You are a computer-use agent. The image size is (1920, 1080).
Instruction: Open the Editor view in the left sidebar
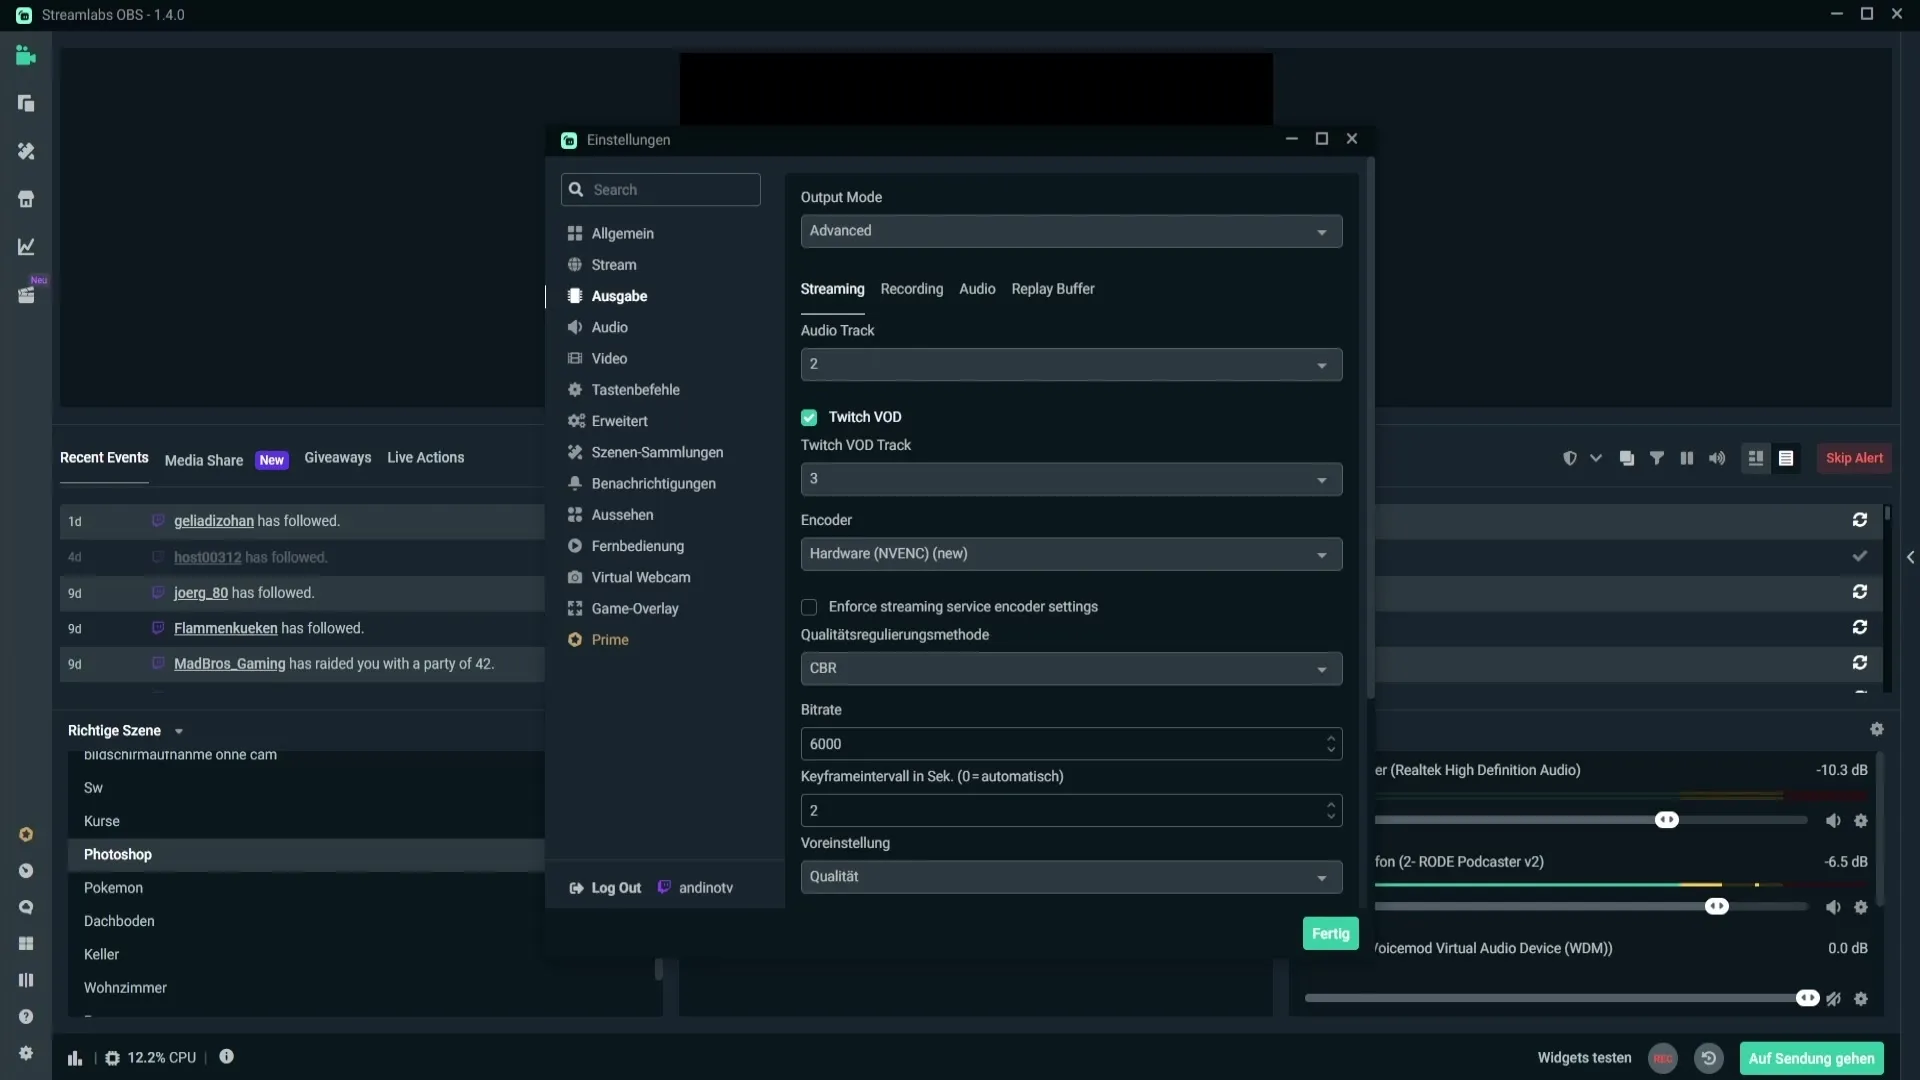(26, 56)
